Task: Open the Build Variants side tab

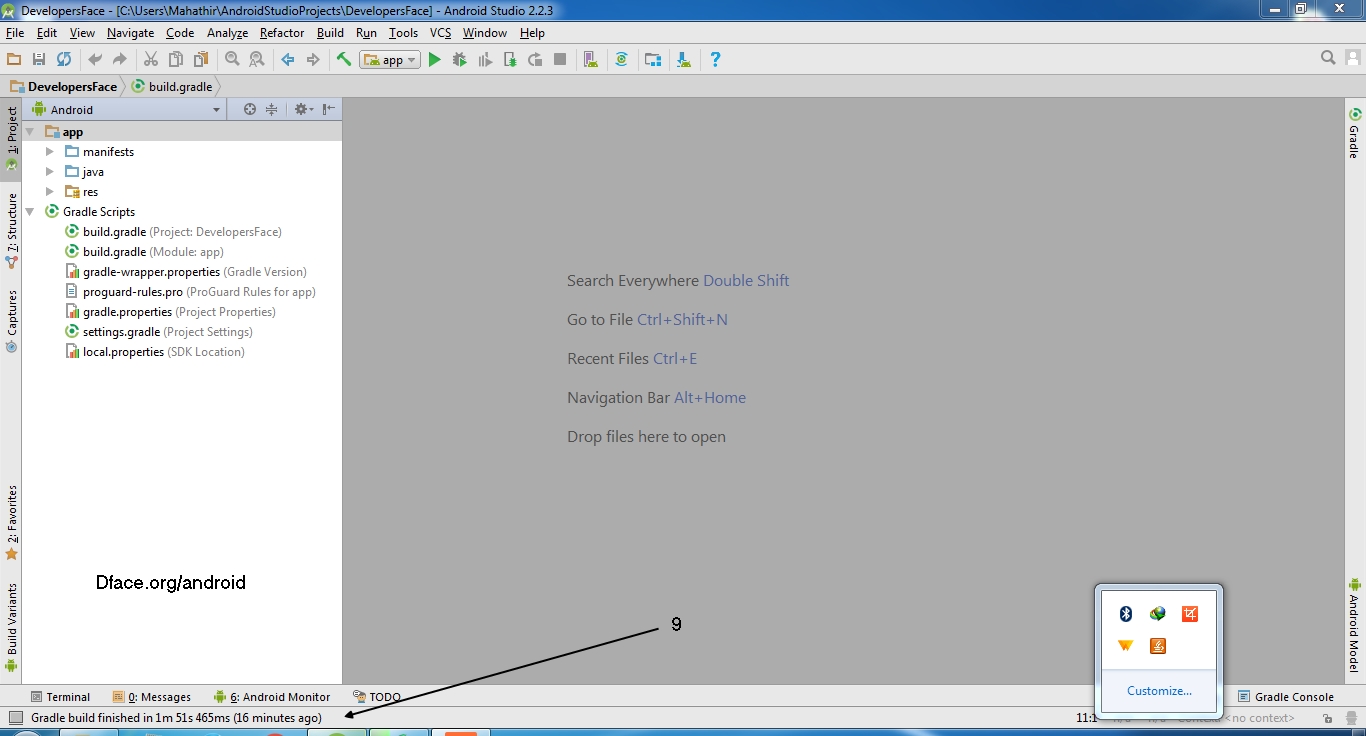Action: 12,627
